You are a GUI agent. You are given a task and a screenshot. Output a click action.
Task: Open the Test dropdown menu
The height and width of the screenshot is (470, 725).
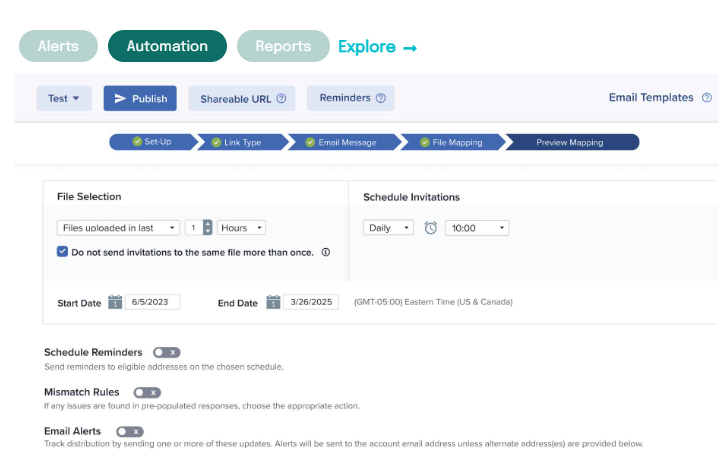click(64, 98)
